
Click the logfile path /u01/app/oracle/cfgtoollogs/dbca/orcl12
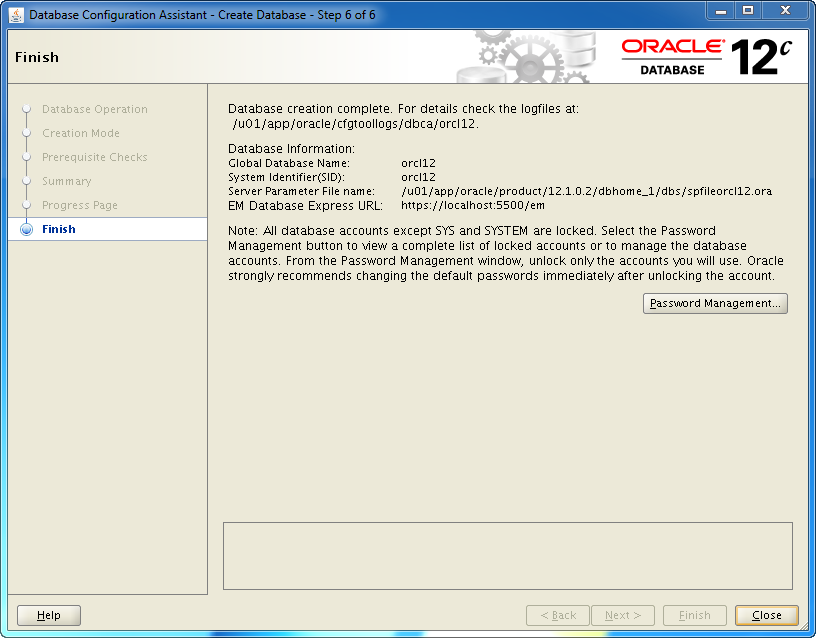tap(353, 124)
